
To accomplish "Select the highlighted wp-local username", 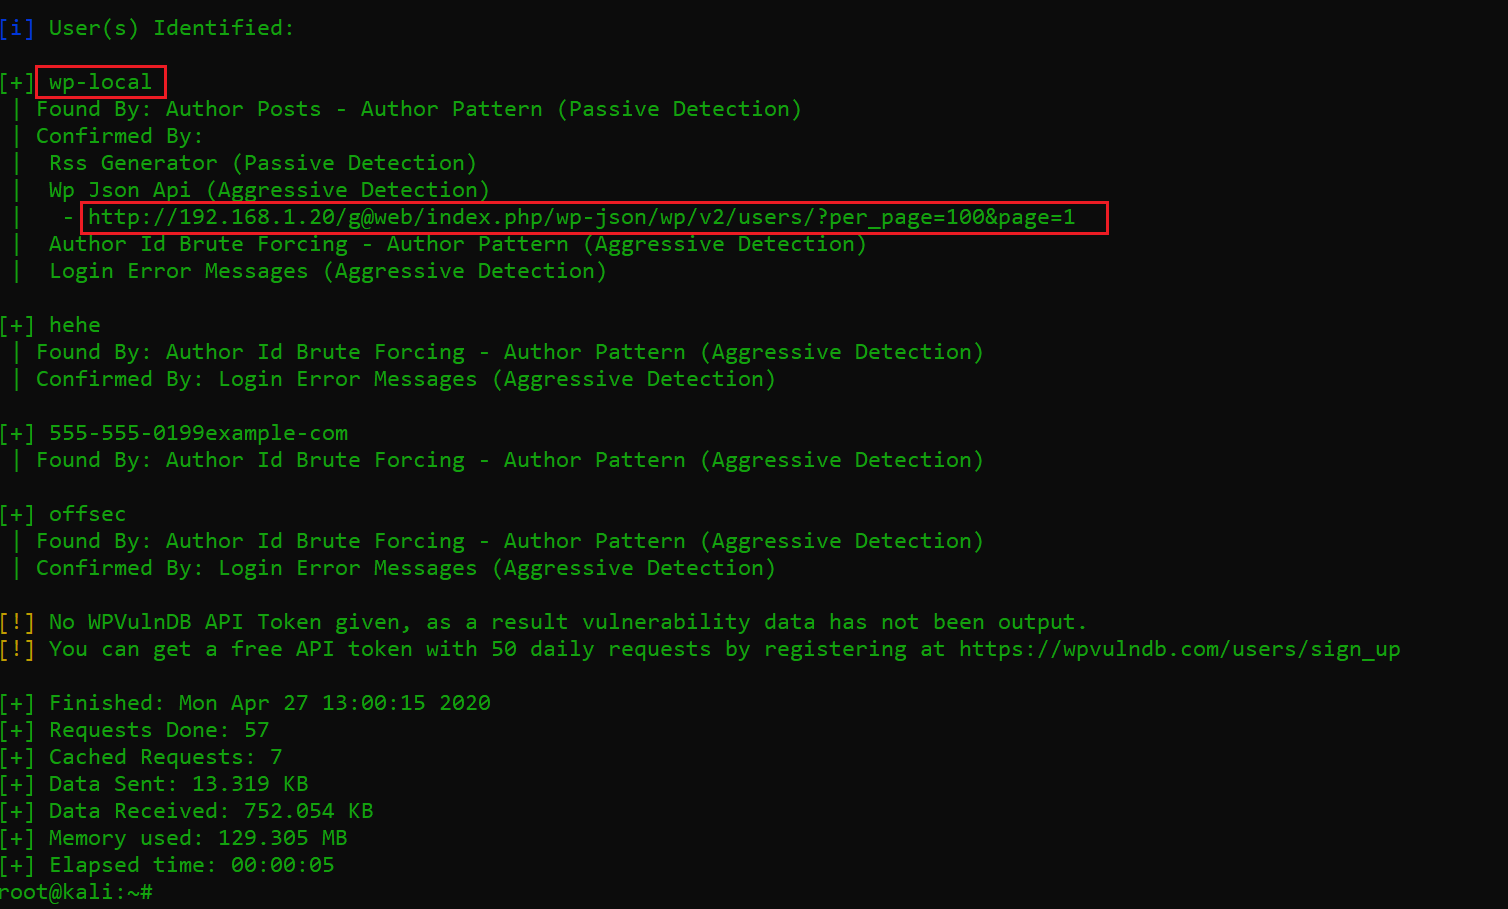I will 100,82.
